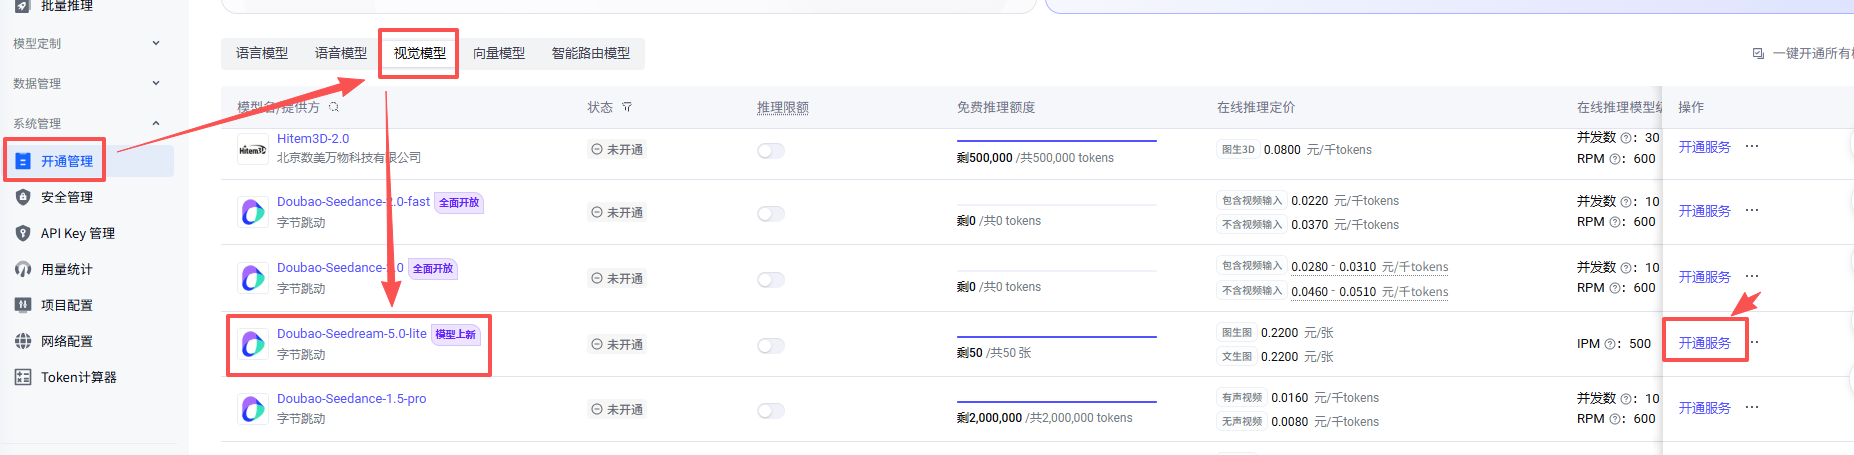Click the 模型上新 tag on Seedream-5.0-lite

(x=456, y=334)
